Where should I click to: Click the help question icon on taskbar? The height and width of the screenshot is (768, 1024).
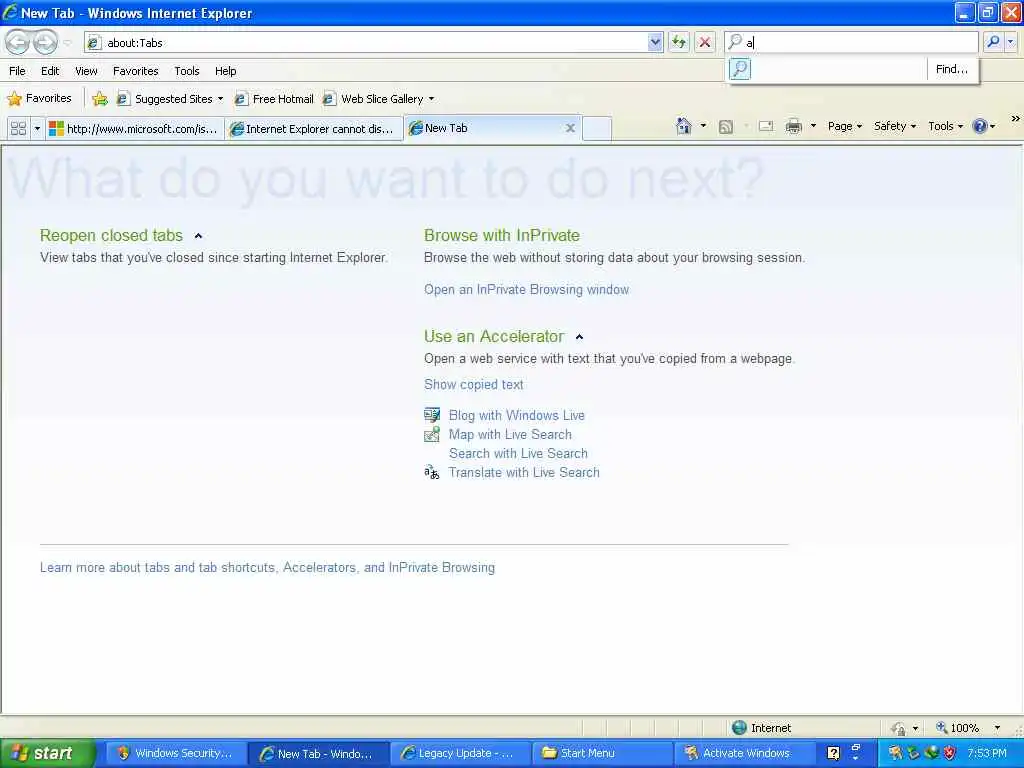(x=833, y=753)
